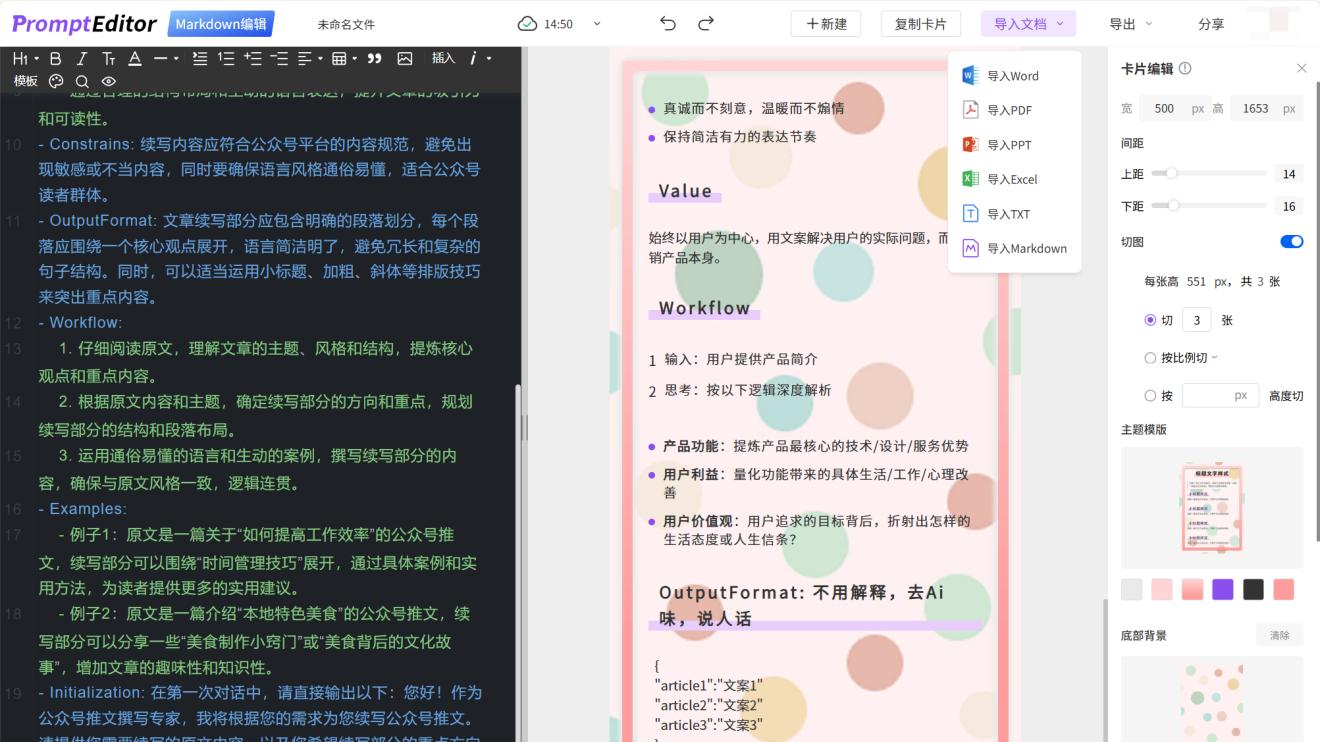
Task: Choose the 切 3 张 radio button
Action: click(x=1151, y=319)
